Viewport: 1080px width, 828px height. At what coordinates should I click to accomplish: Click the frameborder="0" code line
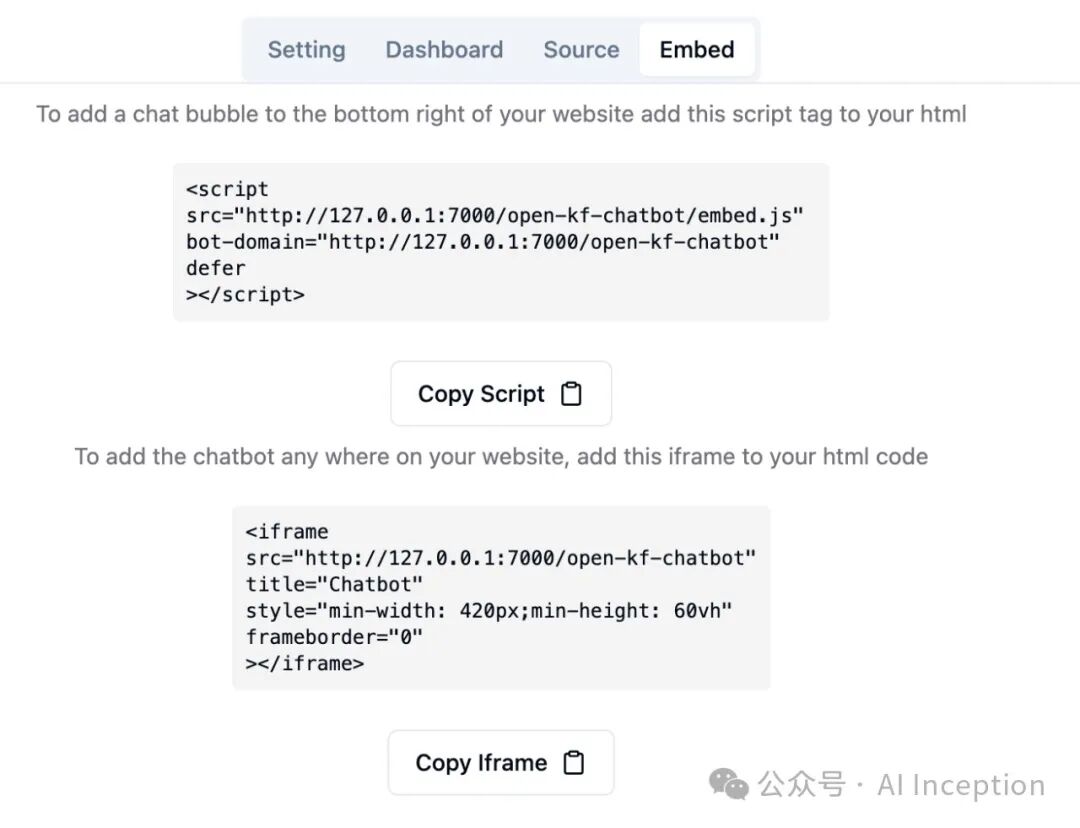335,637
